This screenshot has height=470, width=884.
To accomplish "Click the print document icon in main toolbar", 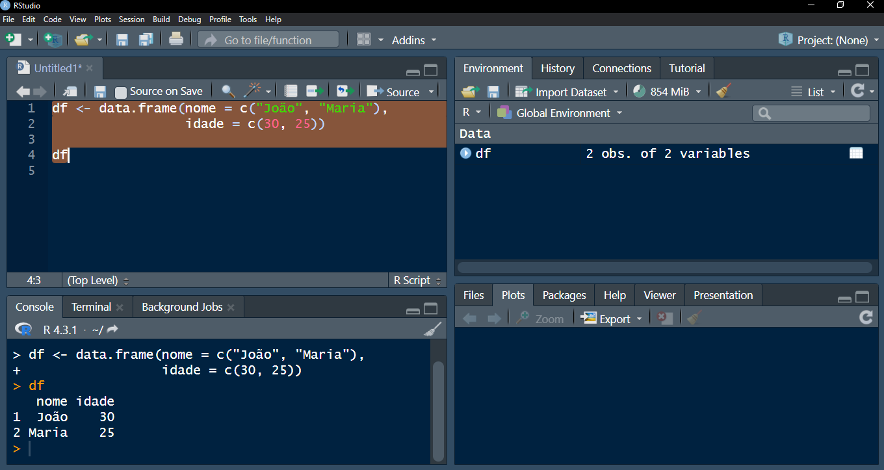I will click(x=176, y=39).
